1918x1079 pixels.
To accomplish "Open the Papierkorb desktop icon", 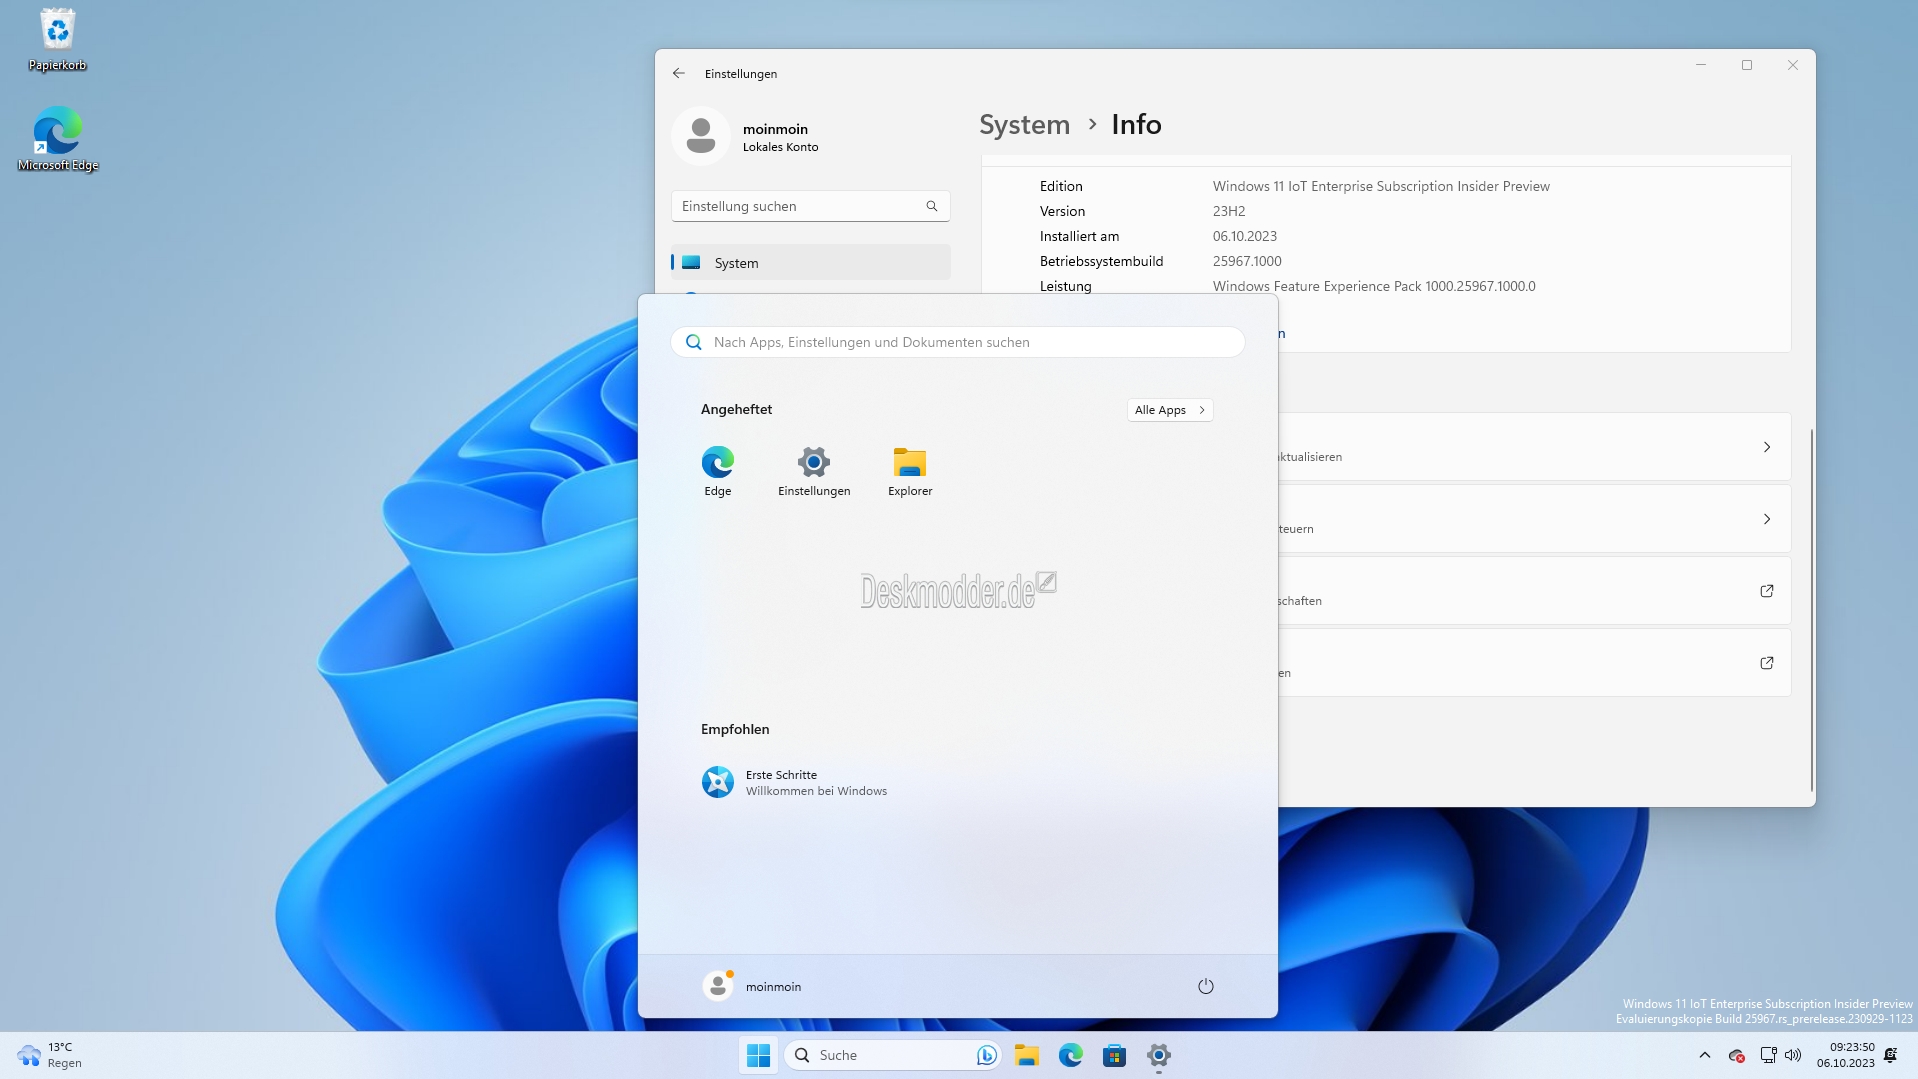I will pos(58,40).
